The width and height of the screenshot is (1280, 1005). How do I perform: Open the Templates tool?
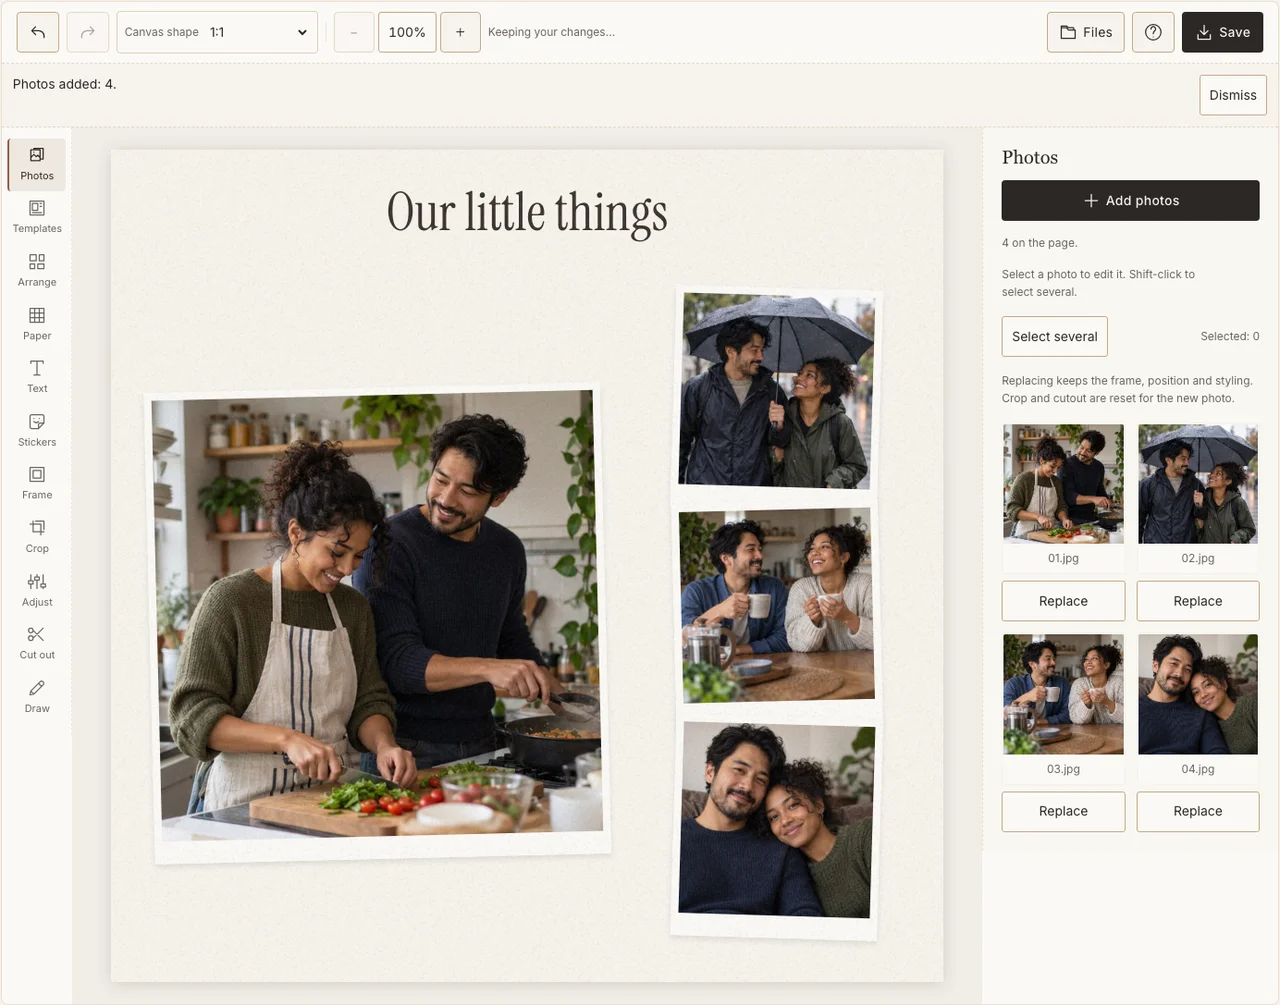coord(37,217)
